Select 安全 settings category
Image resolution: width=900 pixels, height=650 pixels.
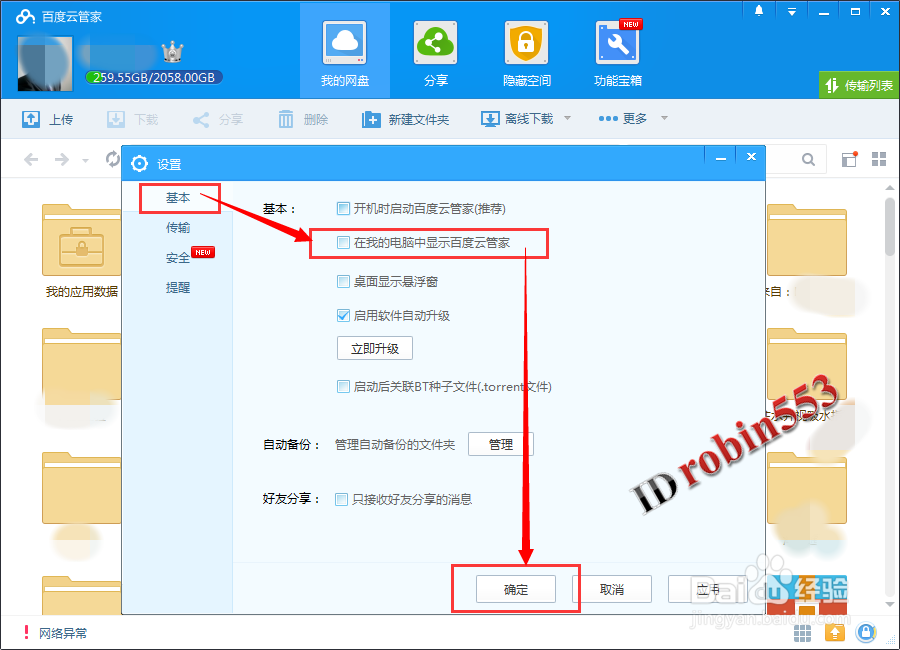(x=179, y=258)
